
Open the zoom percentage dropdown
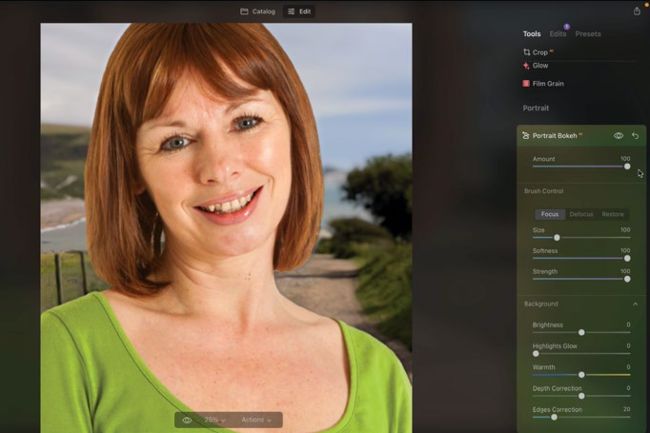pyautogui.click(x=215, y=420)
